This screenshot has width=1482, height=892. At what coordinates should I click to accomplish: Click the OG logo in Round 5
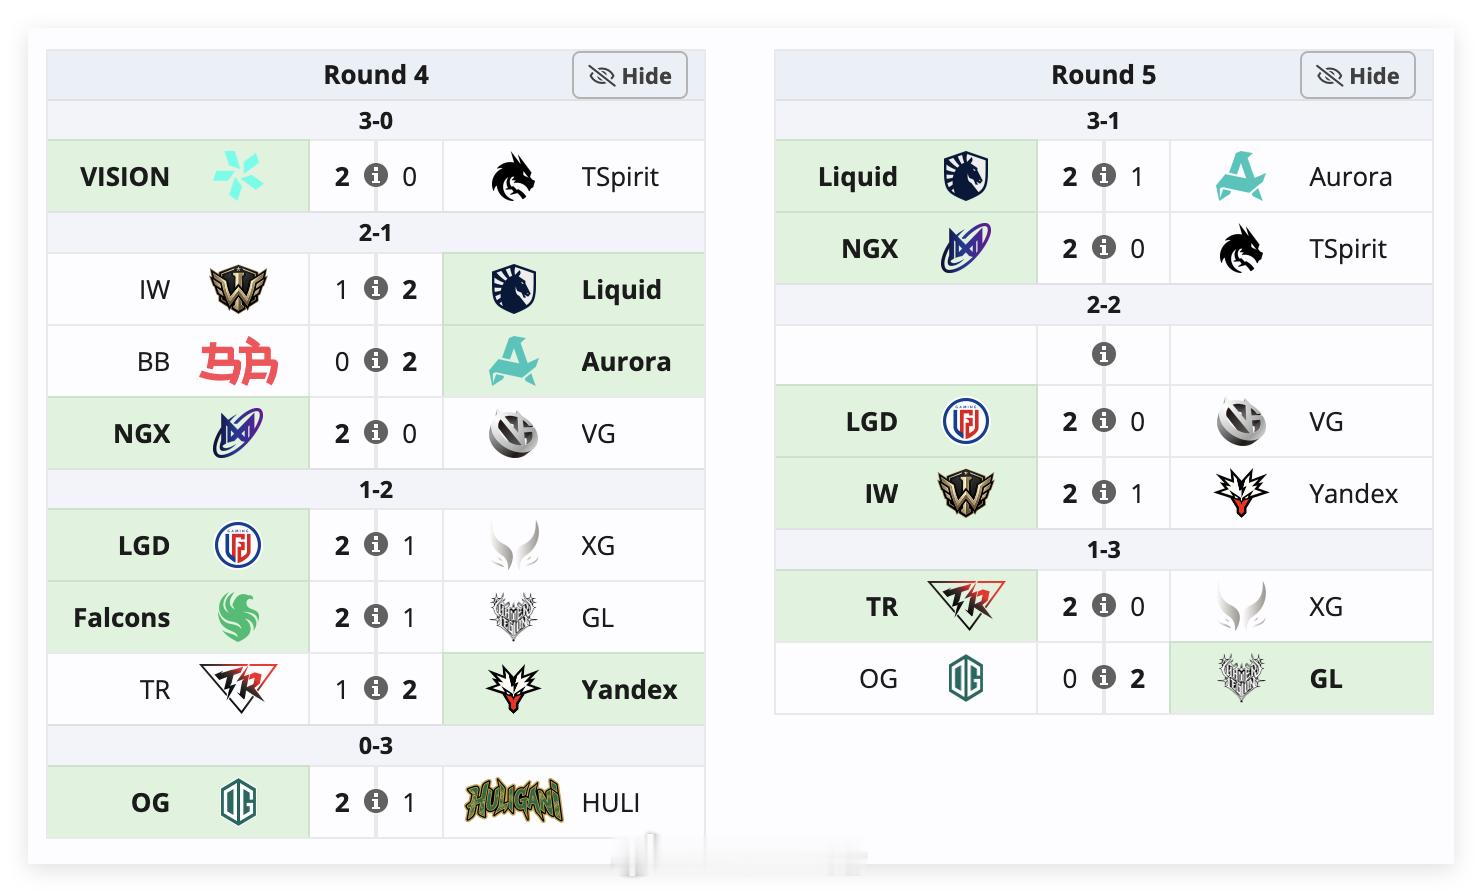pyautogui.click(x=966, y=678)
